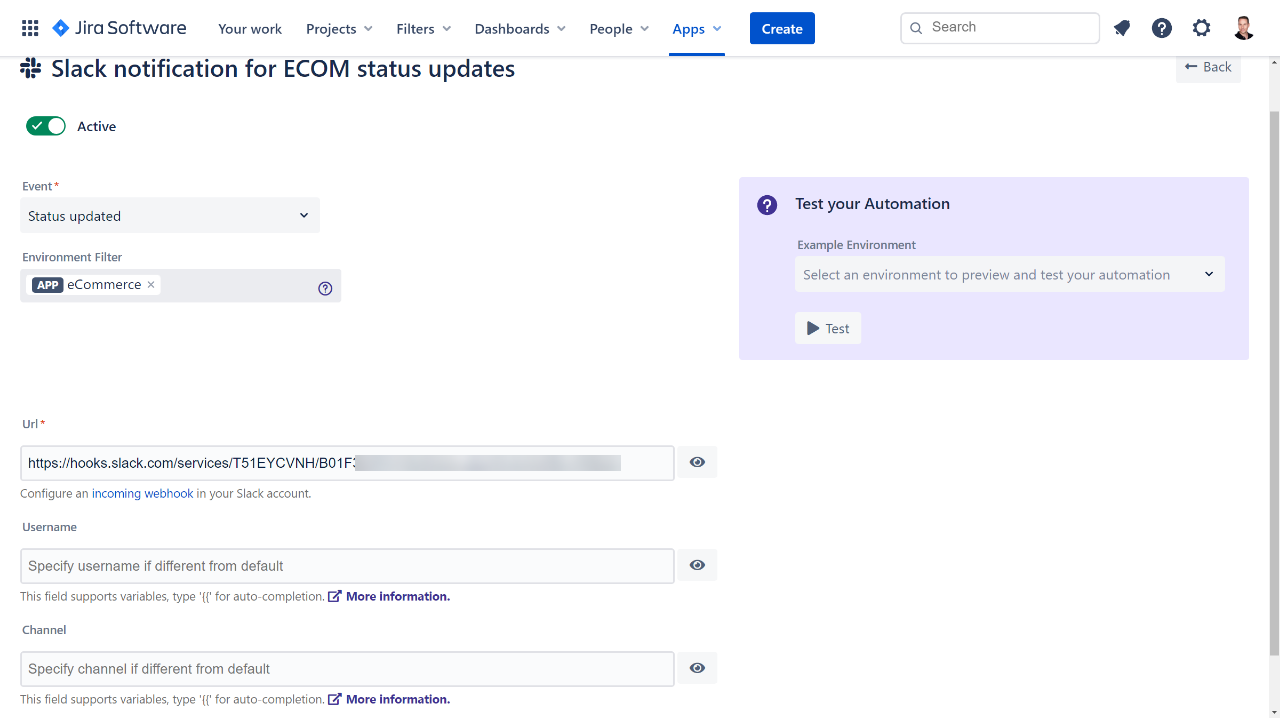This screenshot has height=720, width=1280.
Task: Expand the Example Environment dropdown
Action: (x=1009, y=275)
